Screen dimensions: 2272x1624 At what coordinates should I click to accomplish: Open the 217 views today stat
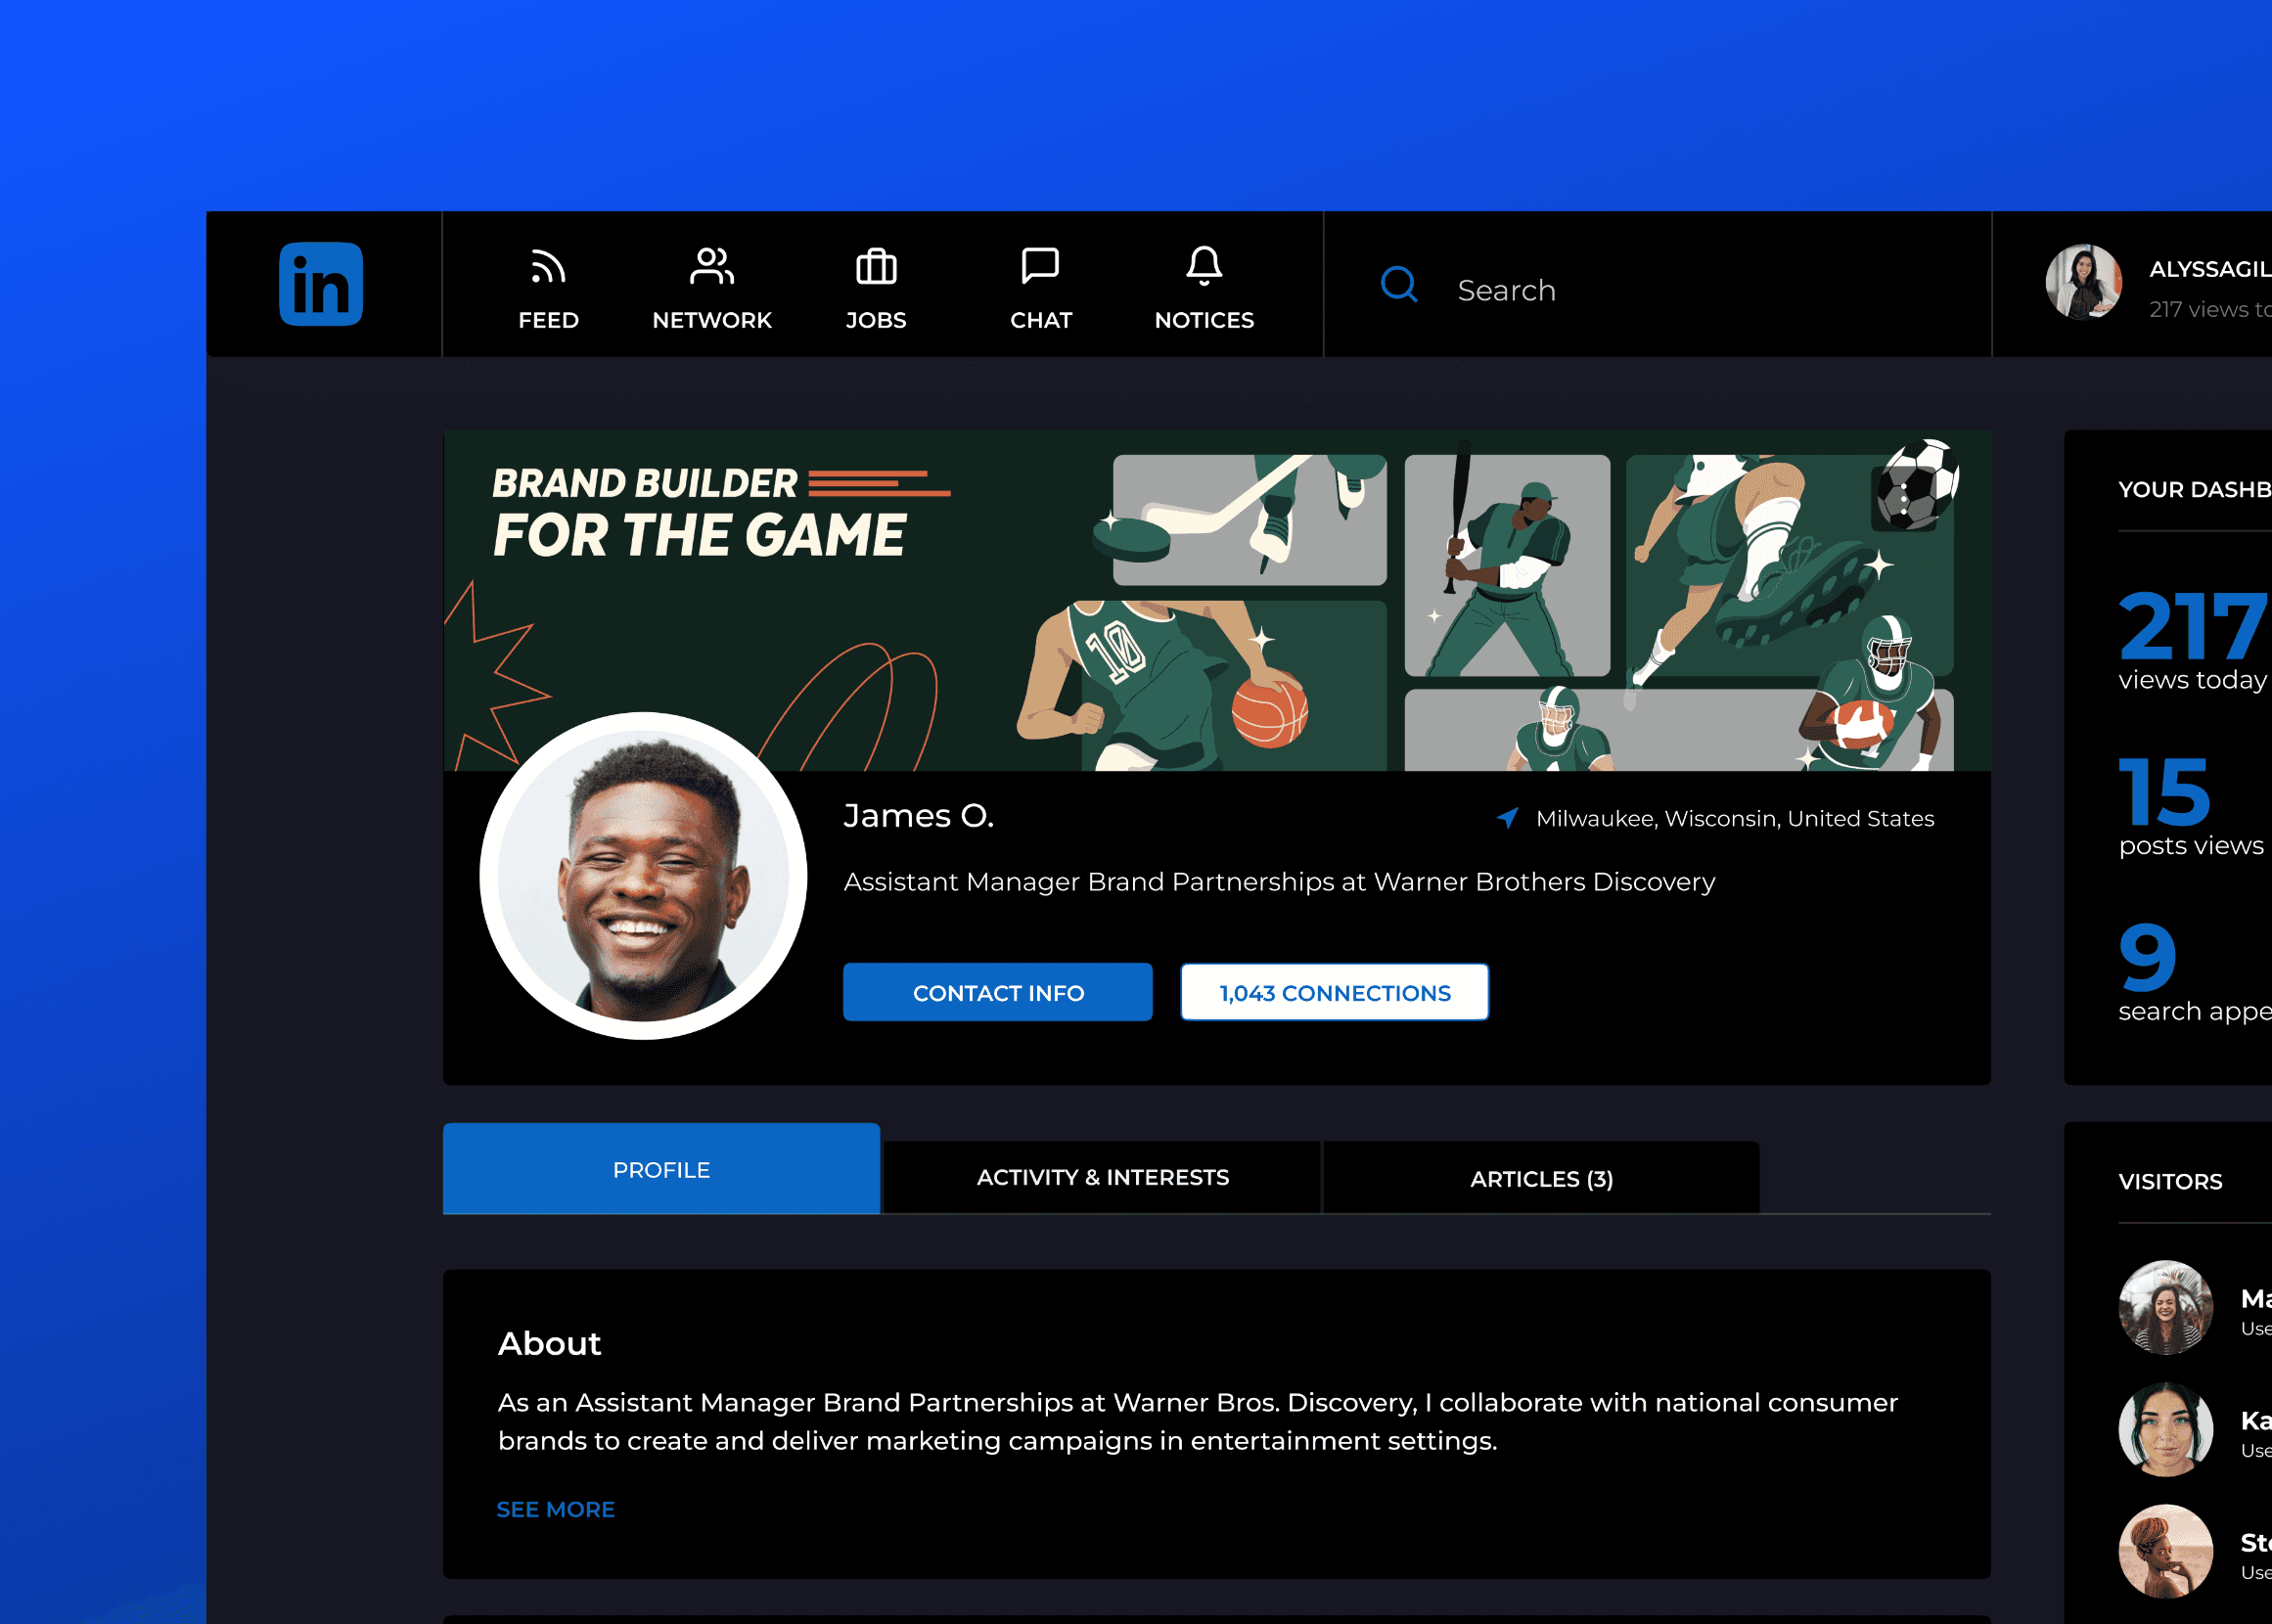coord(2191,640)
